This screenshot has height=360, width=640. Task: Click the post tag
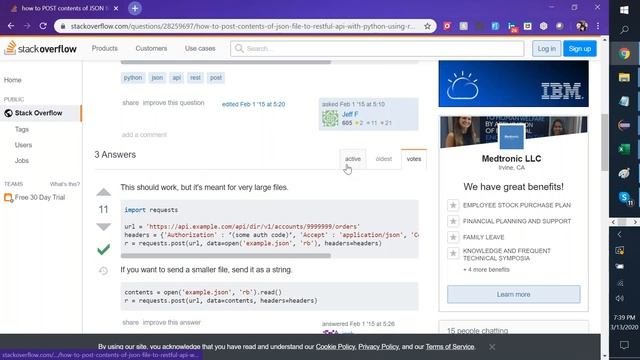coord(216,78)
